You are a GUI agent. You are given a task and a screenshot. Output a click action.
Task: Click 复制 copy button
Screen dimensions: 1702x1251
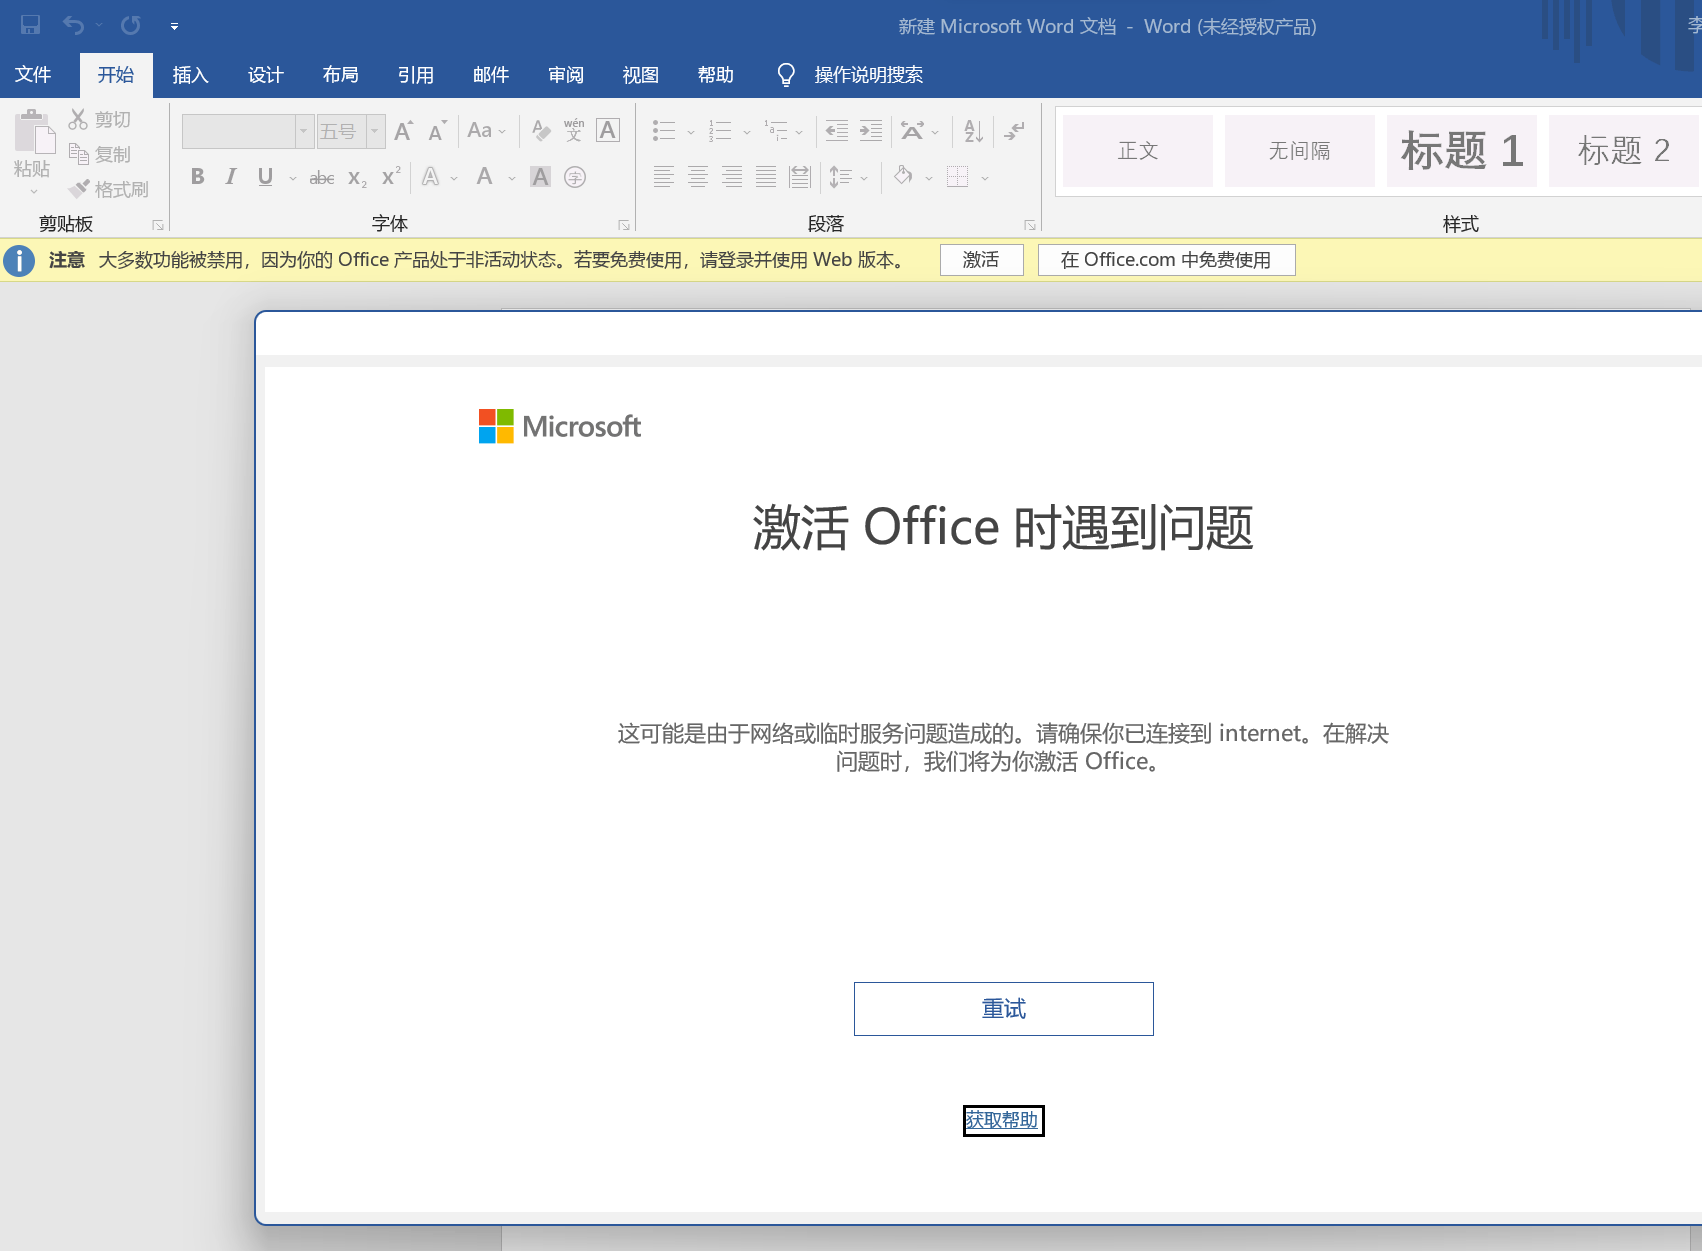tap(100, 154)
